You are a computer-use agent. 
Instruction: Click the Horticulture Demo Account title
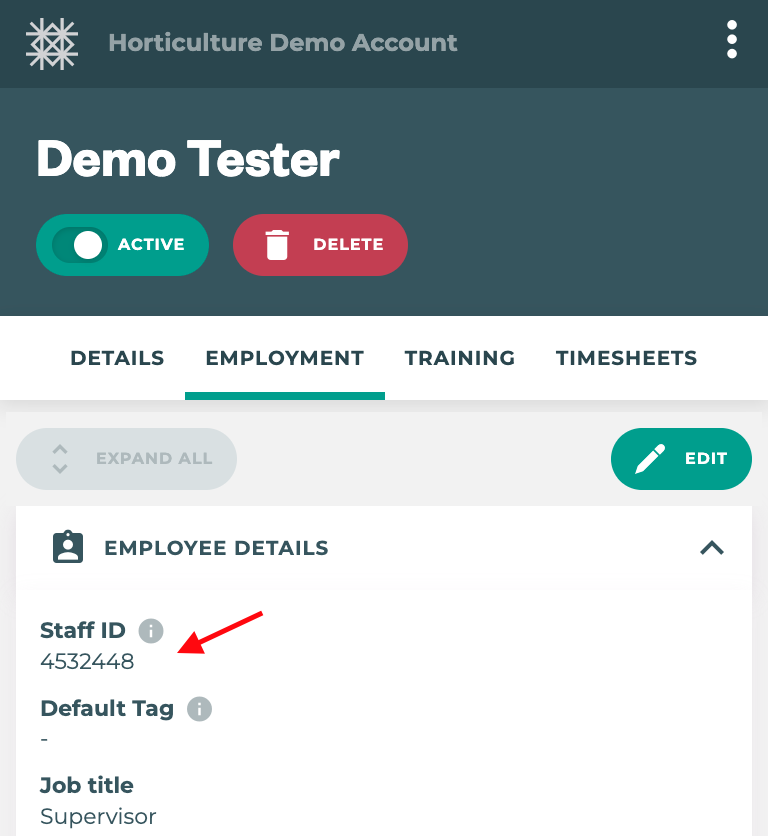click(x=283, y=43)
